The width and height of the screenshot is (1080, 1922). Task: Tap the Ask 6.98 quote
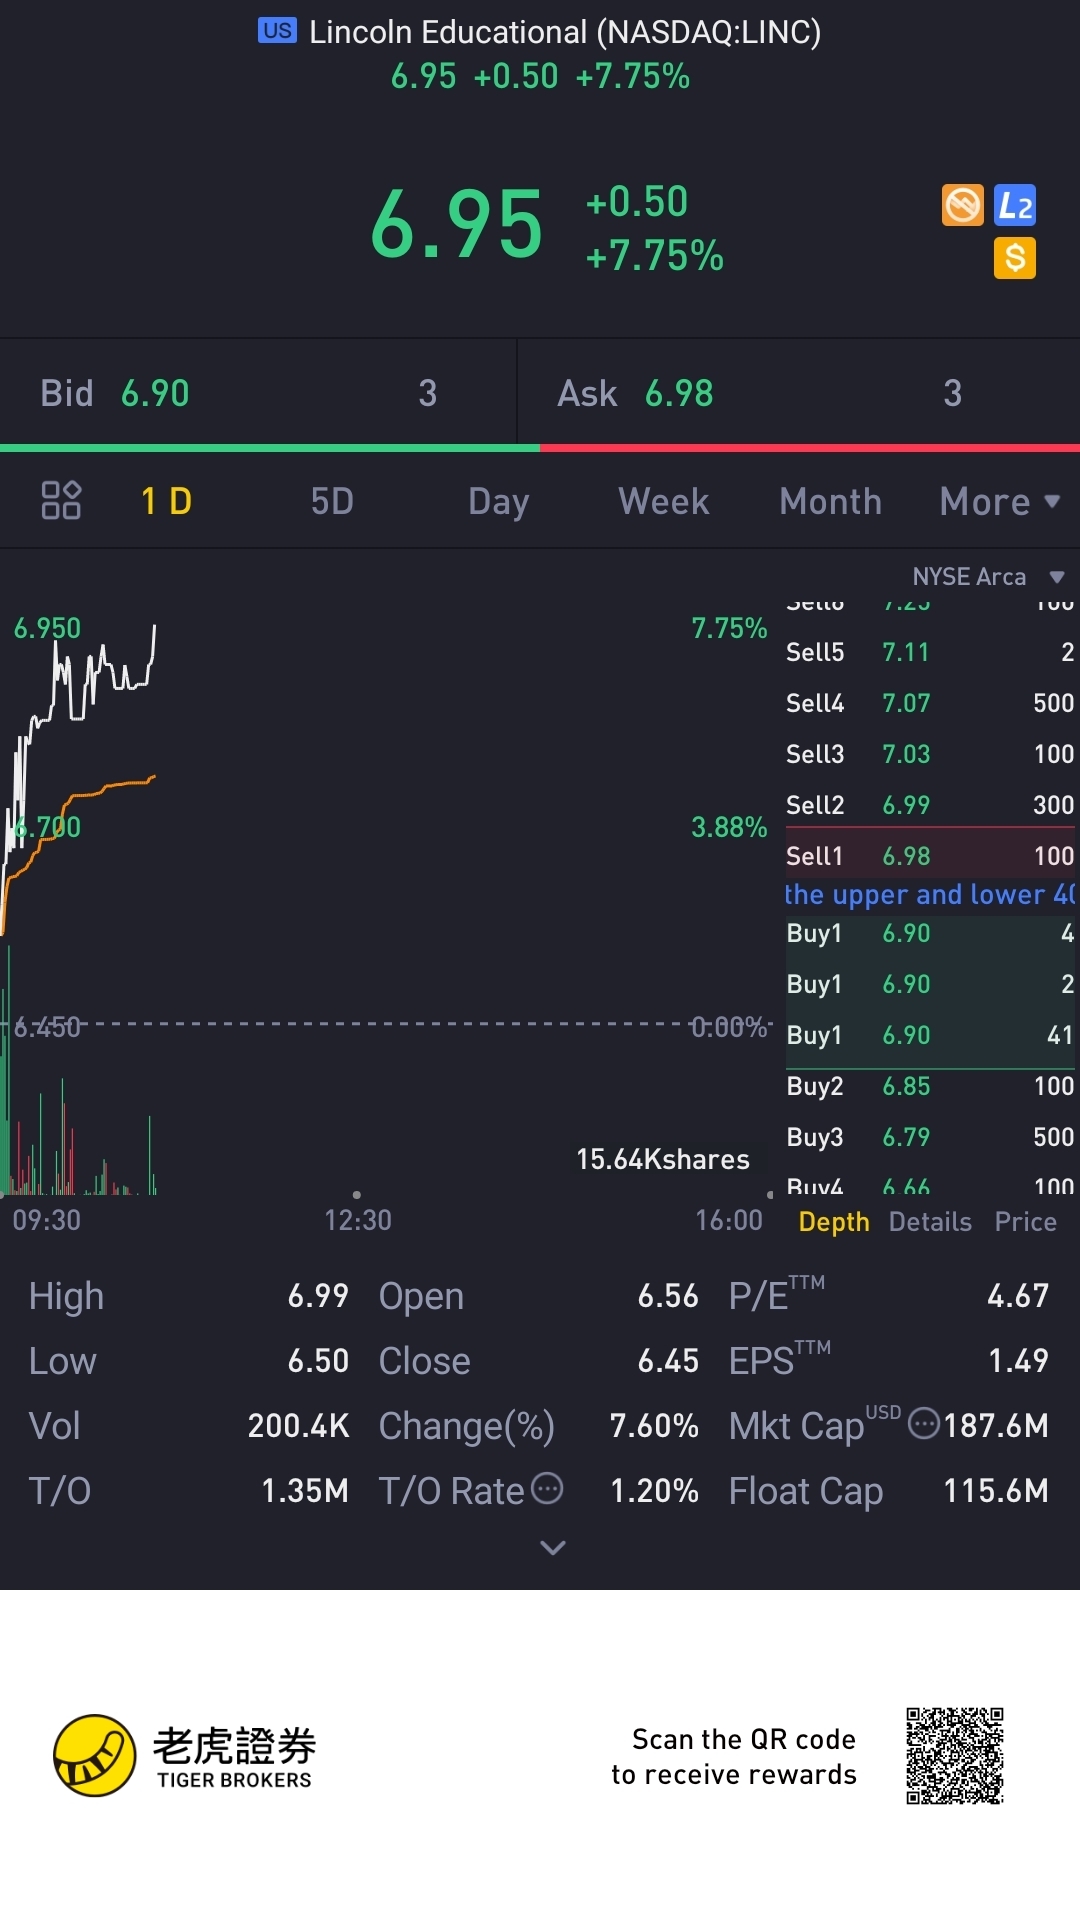(799, 393)
